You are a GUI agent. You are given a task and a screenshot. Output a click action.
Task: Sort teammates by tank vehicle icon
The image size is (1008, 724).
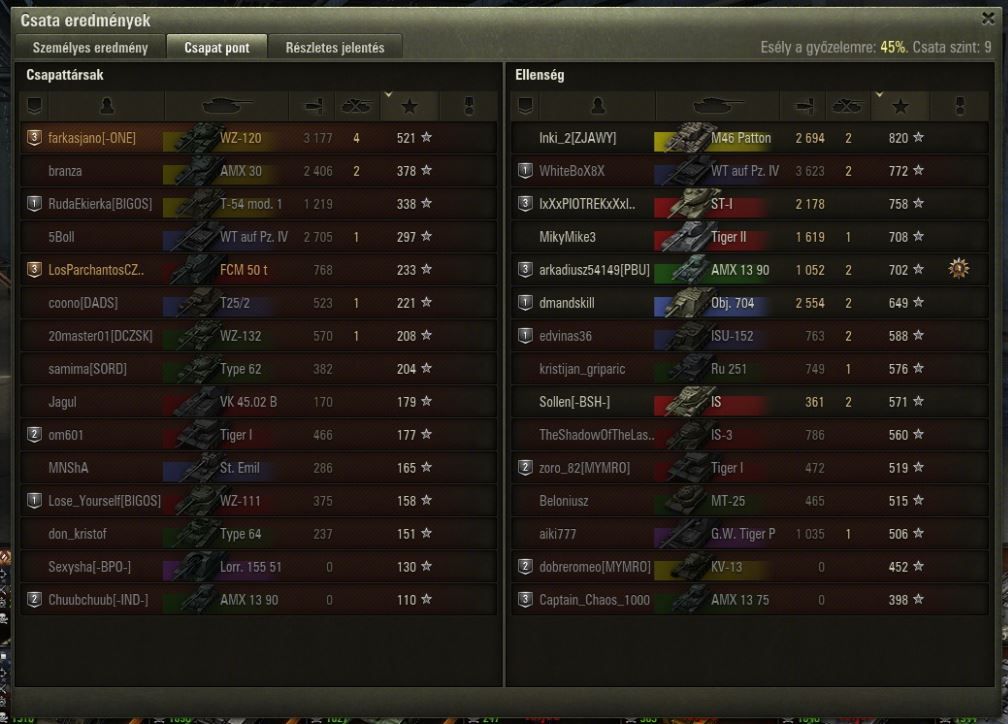point(227,105)
